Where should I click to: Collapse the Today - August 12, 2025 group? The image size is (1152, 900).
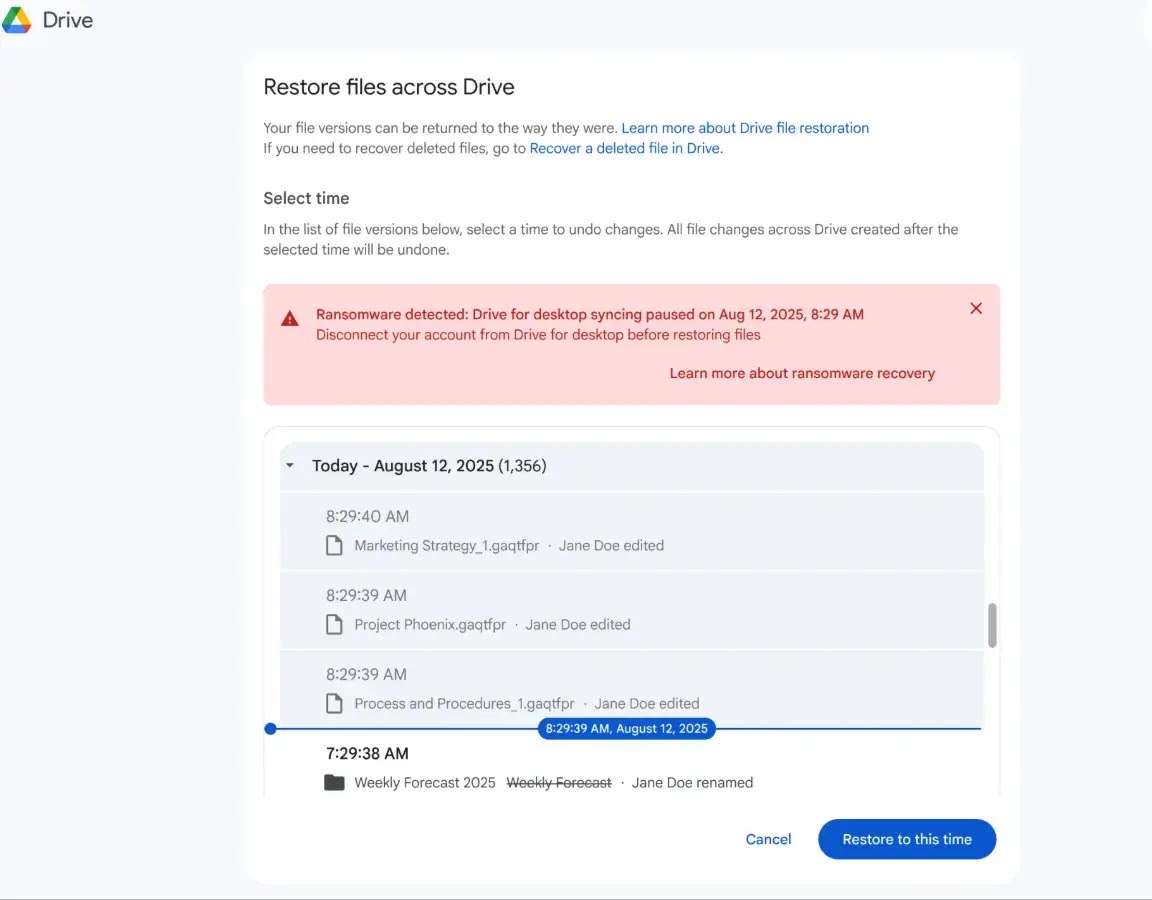[x=290, y=465]
